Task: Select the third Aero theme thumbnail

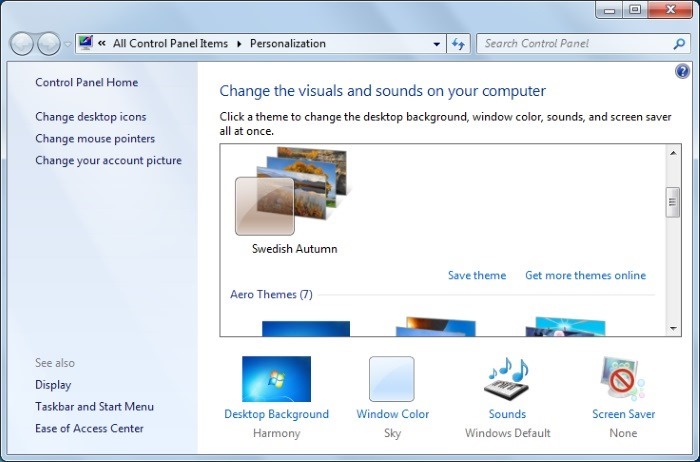Action: coord(566,327)
